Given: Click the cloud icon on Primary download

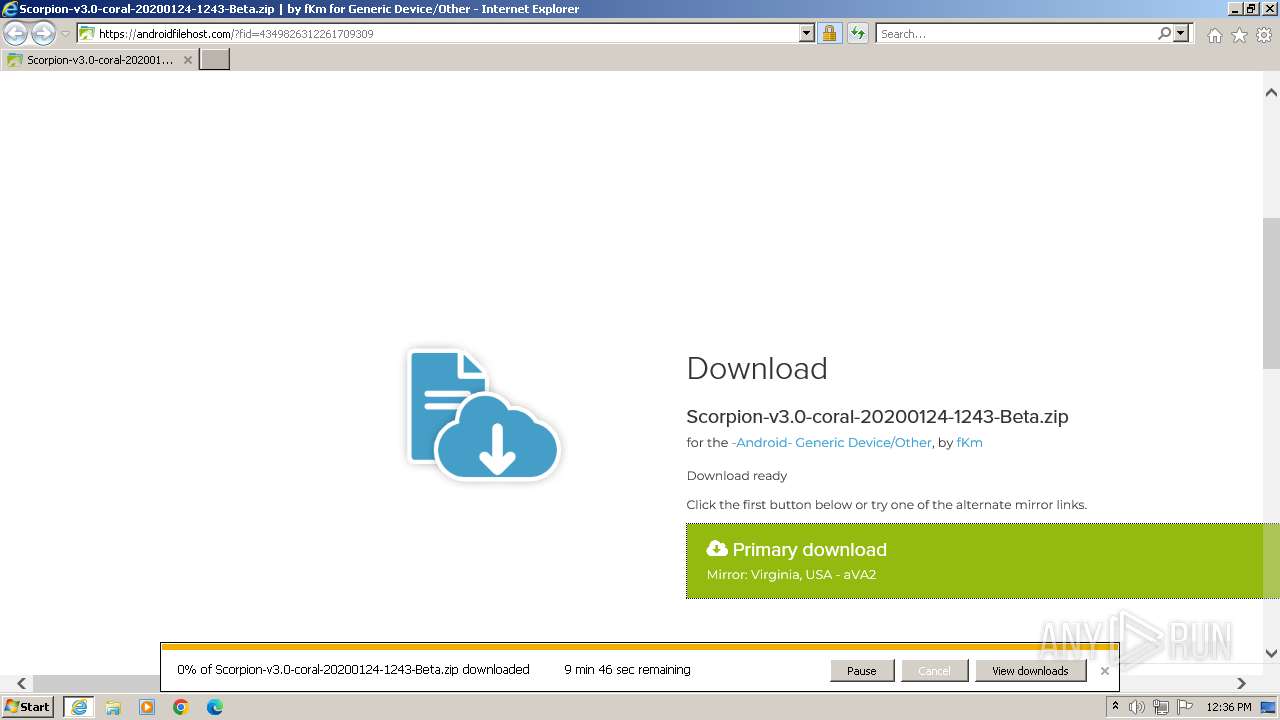Looking at the screenshot, I should tap(717, 548).
